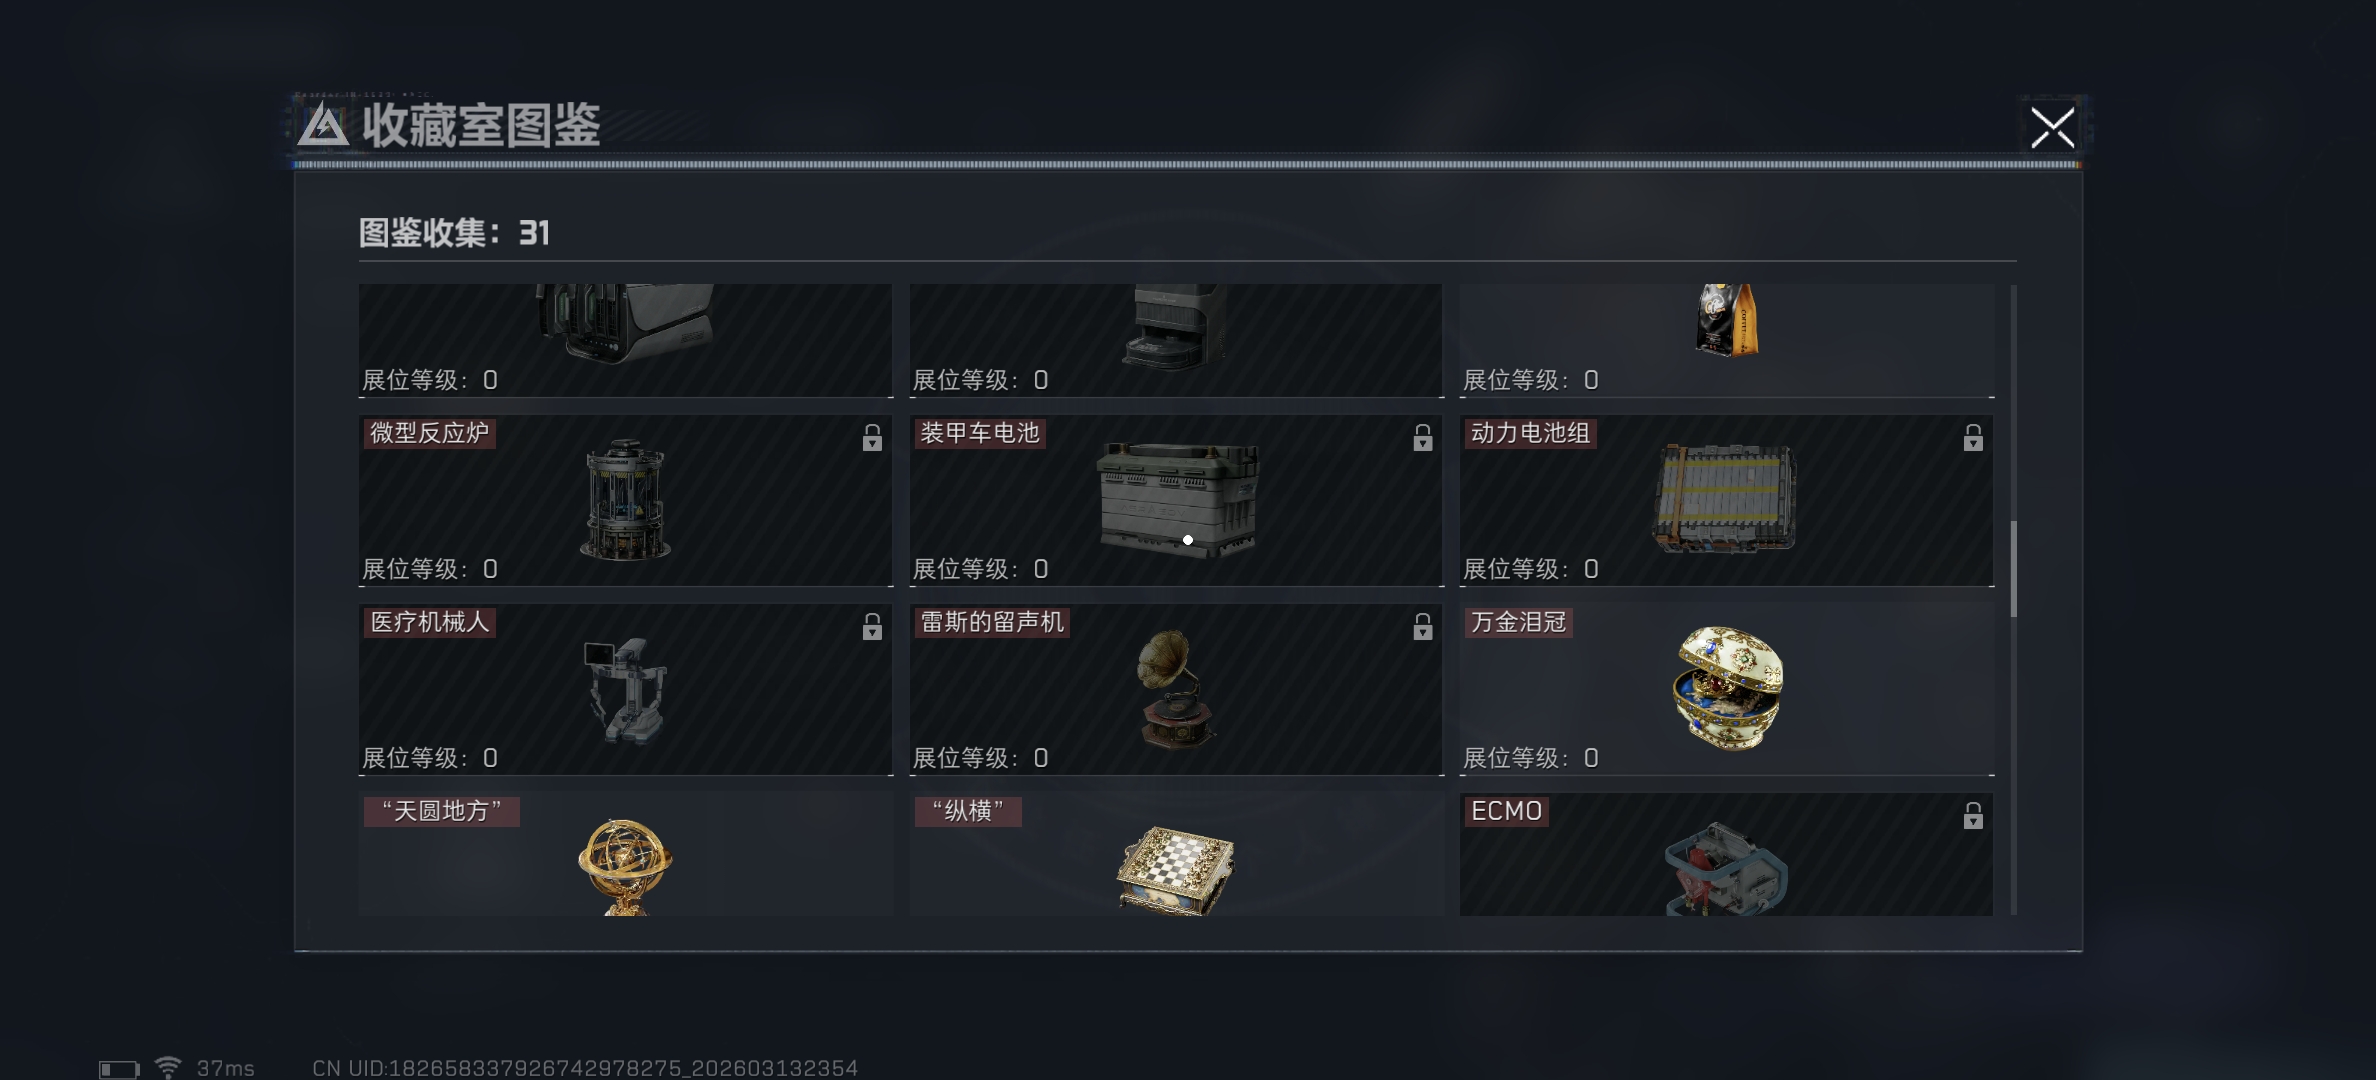This screenshot has height=1080, width=2376.
Task: Click the lock icon on 微型反应炉 card
Action: tap(872, 438)
